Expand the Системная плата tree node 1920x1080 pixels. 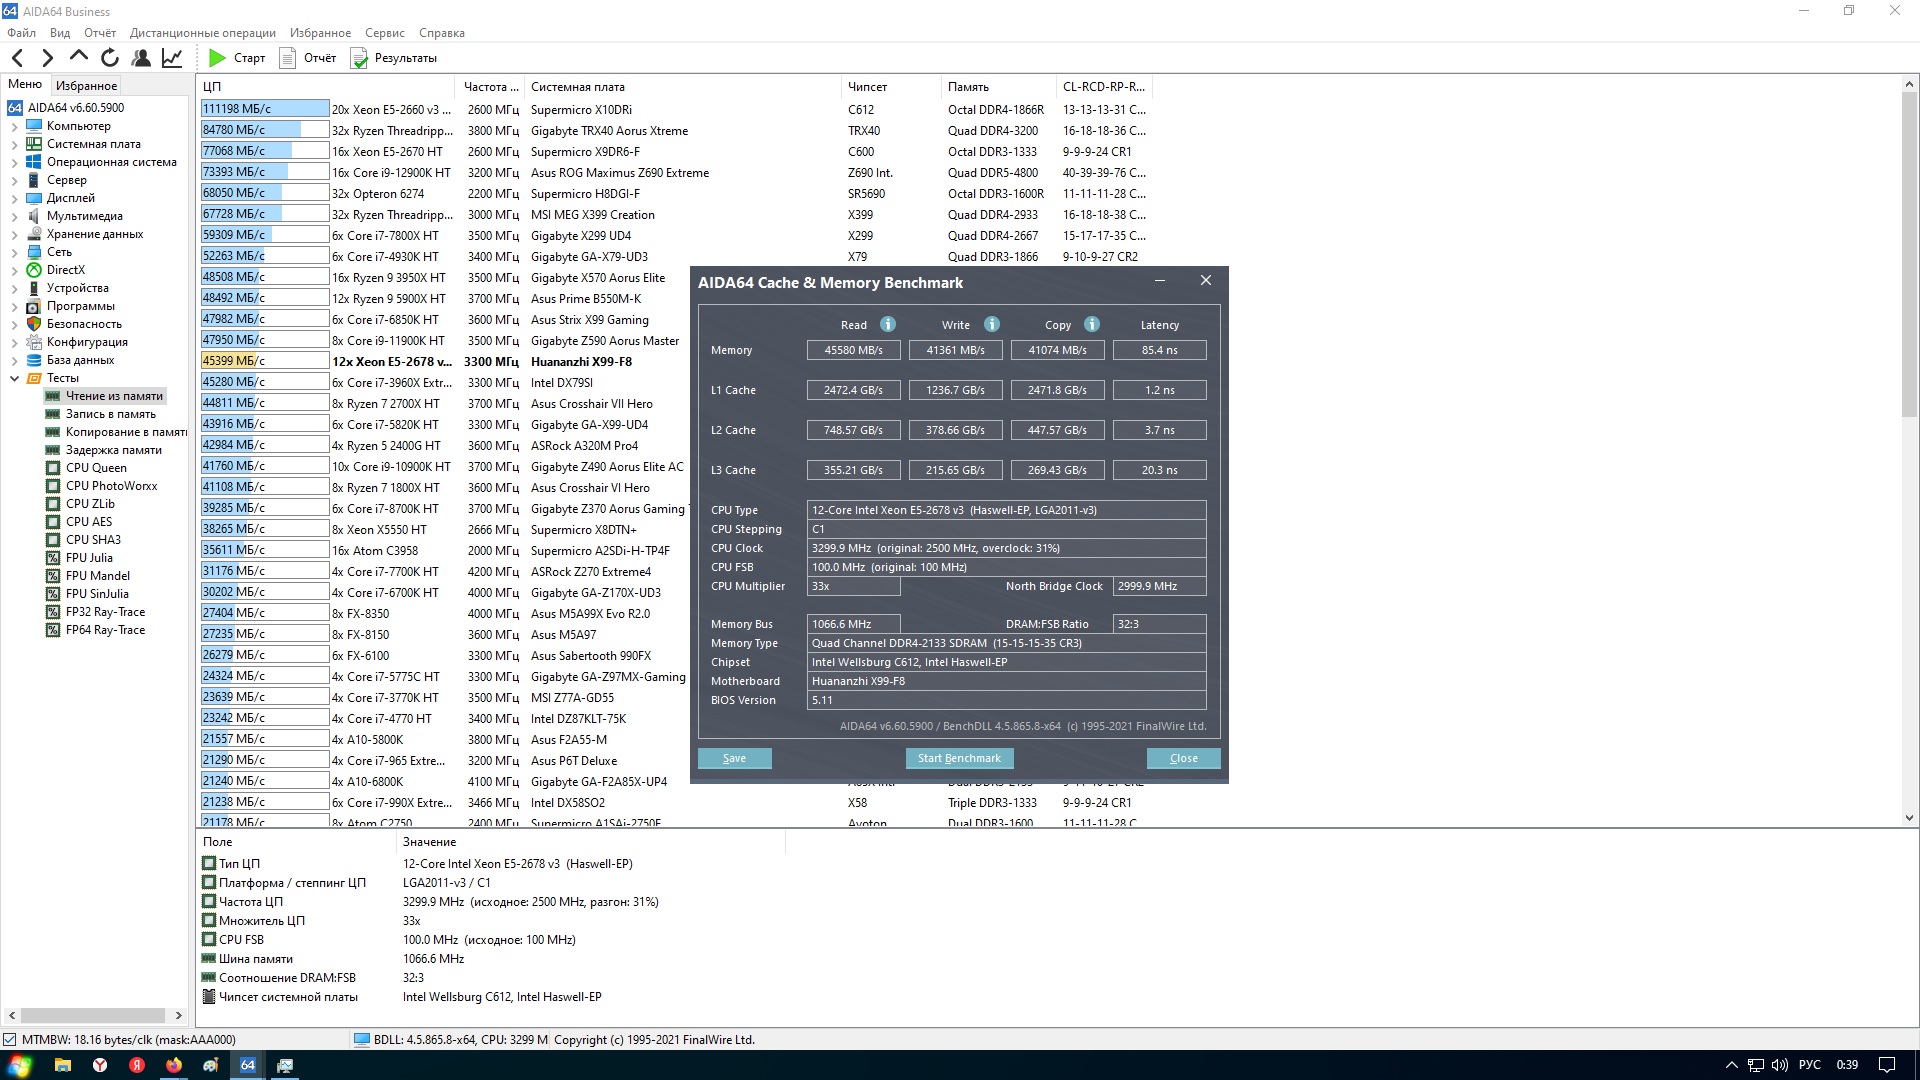(x=14, y=145)
